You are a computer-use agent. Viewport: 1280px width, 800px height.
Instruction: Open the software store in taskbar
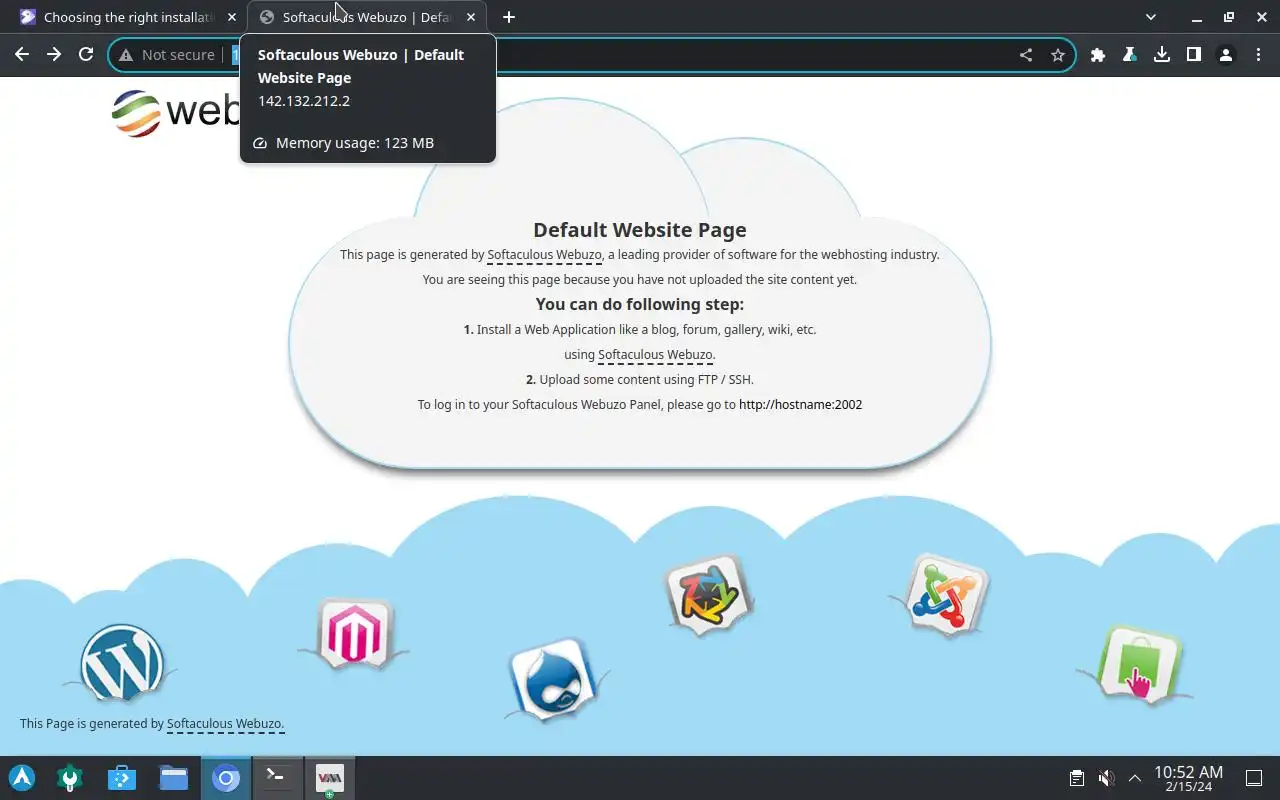click(x=122, y=778)
